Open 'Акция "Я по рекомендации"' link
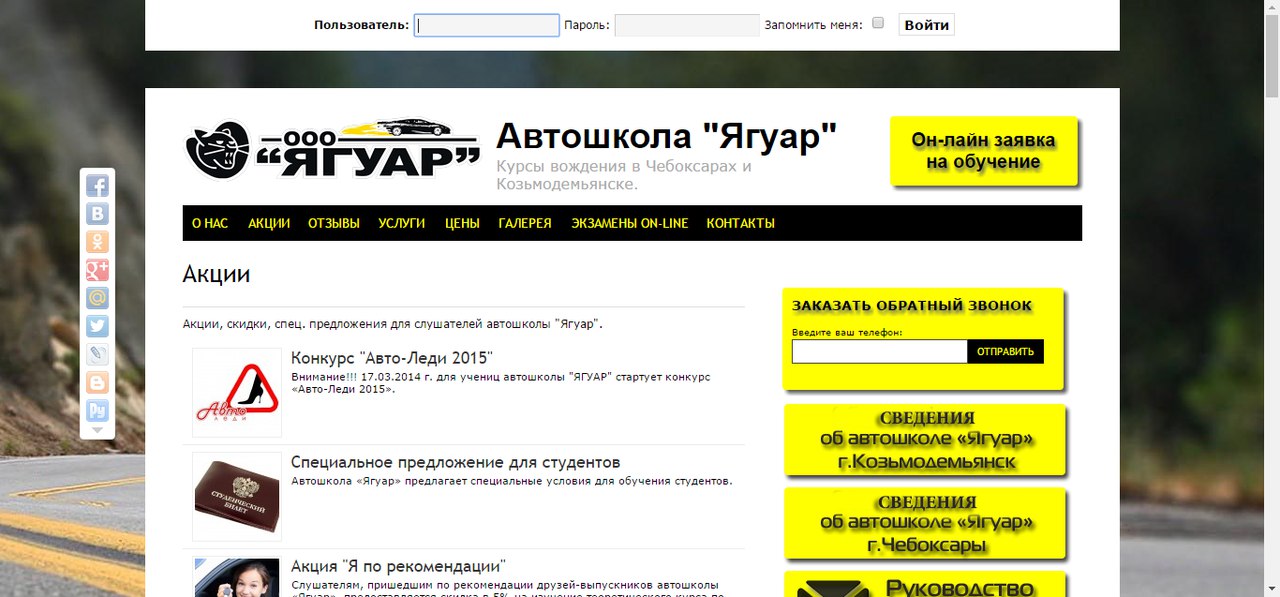The width and height of the screenshot is (1280, 597). coord(399,566)
